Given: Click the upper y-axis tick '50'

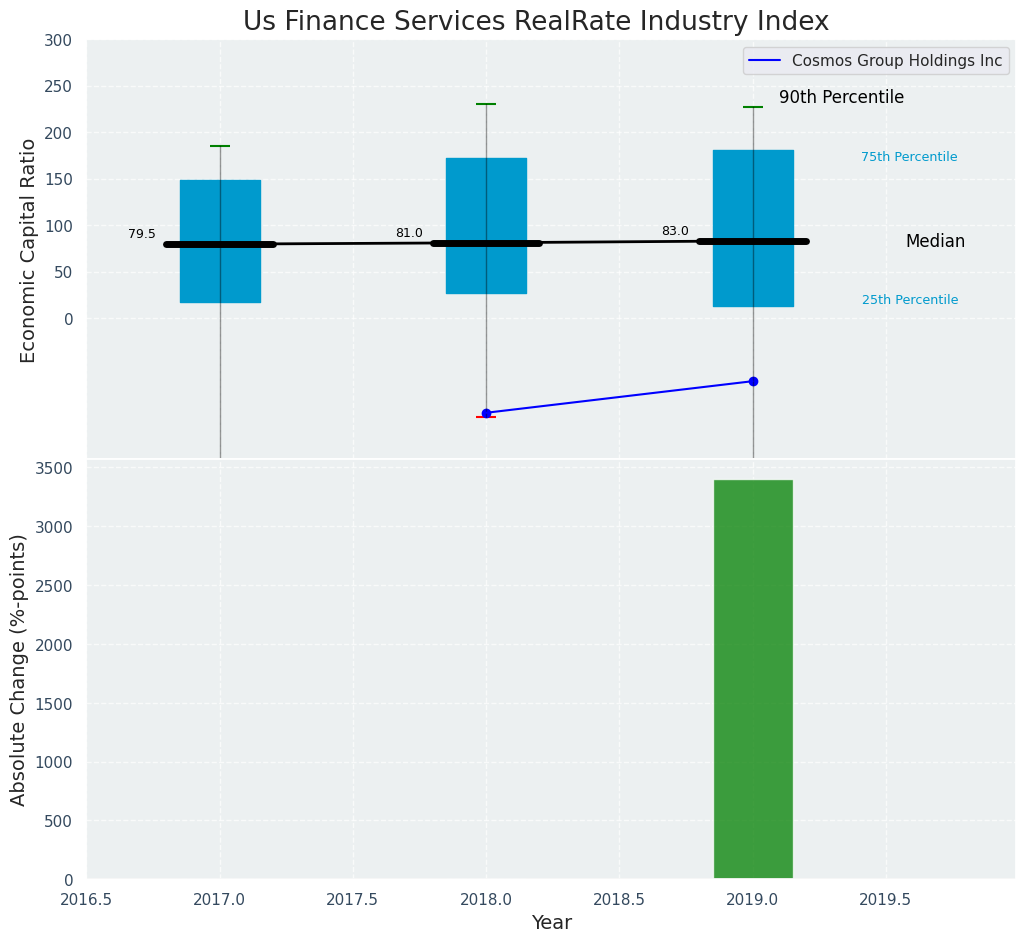Looking at the screenshot, I should 62,273.
